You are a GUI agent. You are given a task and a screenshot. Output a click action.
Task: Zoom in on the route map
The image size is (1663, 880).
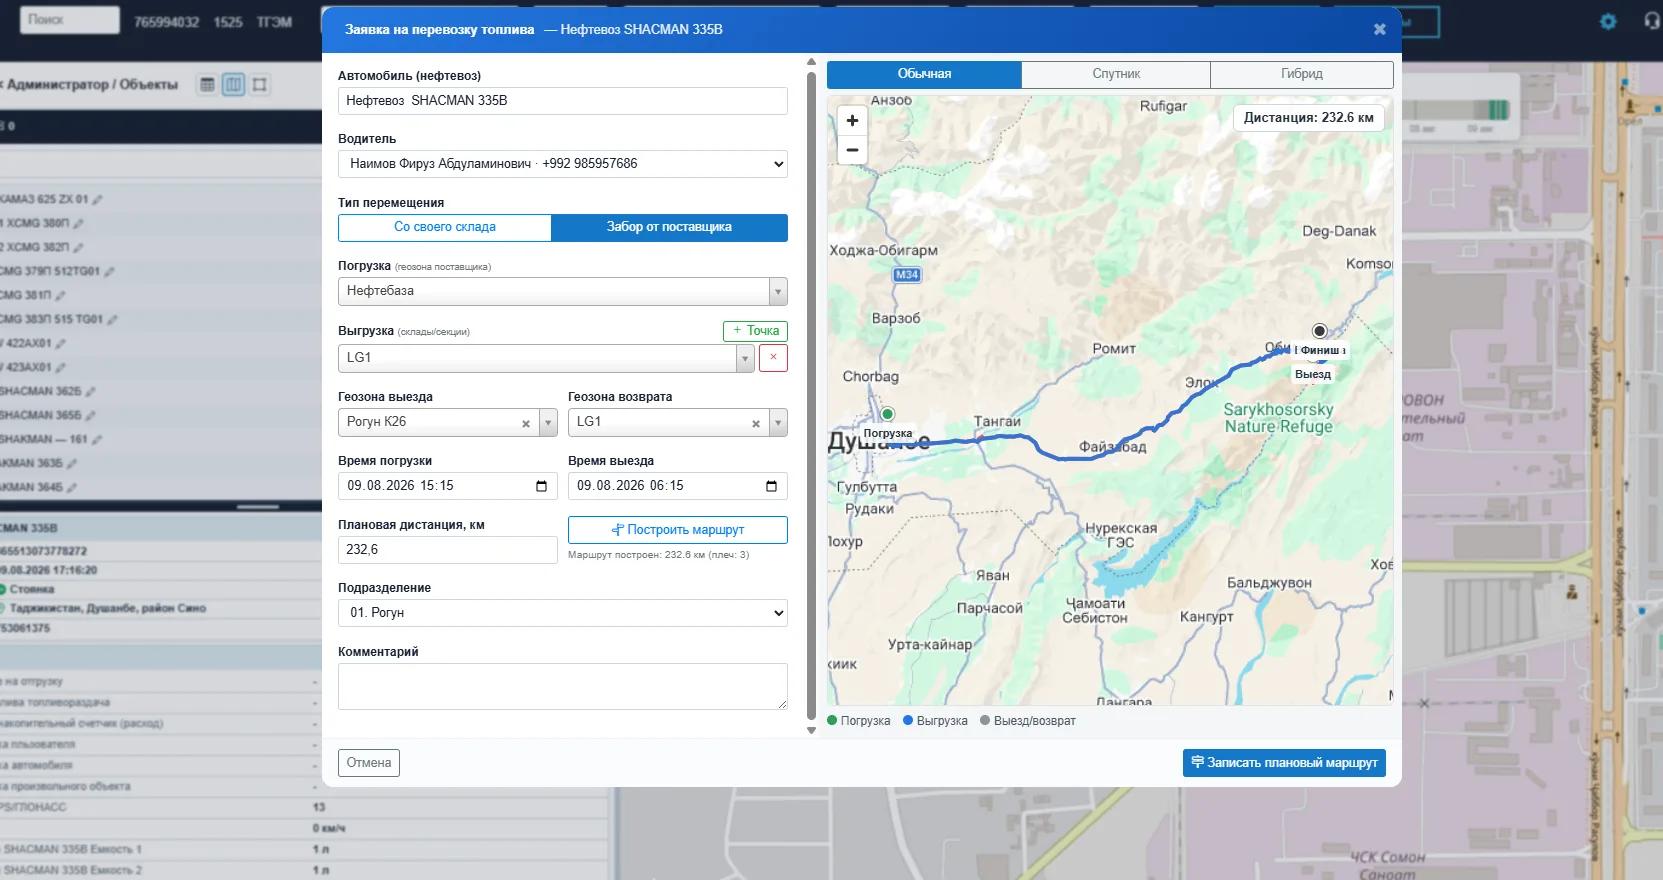(852, 121)
